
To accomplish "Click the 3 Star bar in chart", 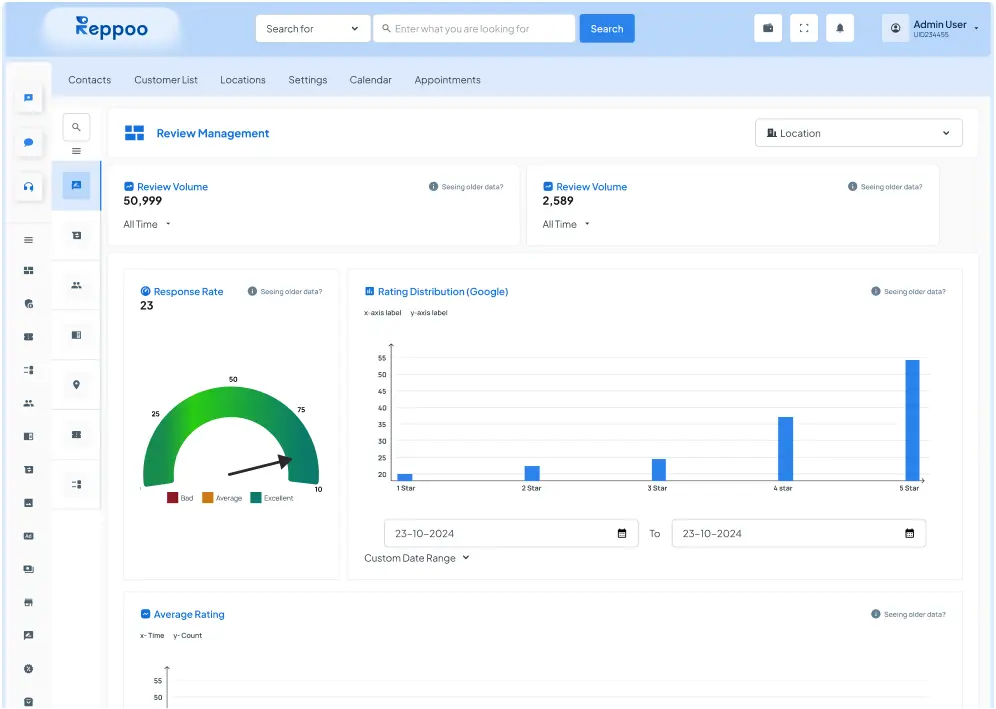I will [659, 469].
